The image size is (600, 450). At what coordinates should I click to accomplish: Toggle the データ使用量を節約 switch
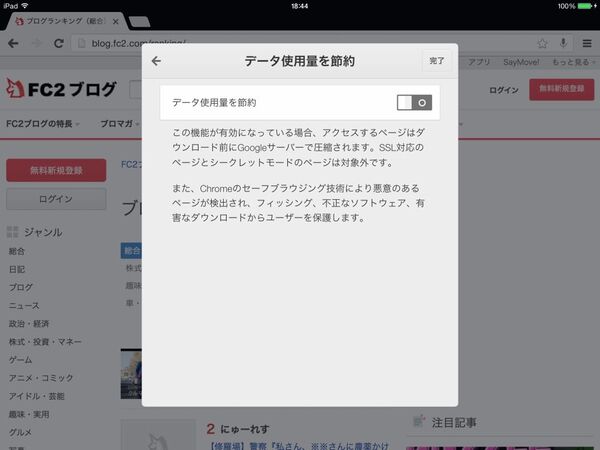(x=414, y=103)
